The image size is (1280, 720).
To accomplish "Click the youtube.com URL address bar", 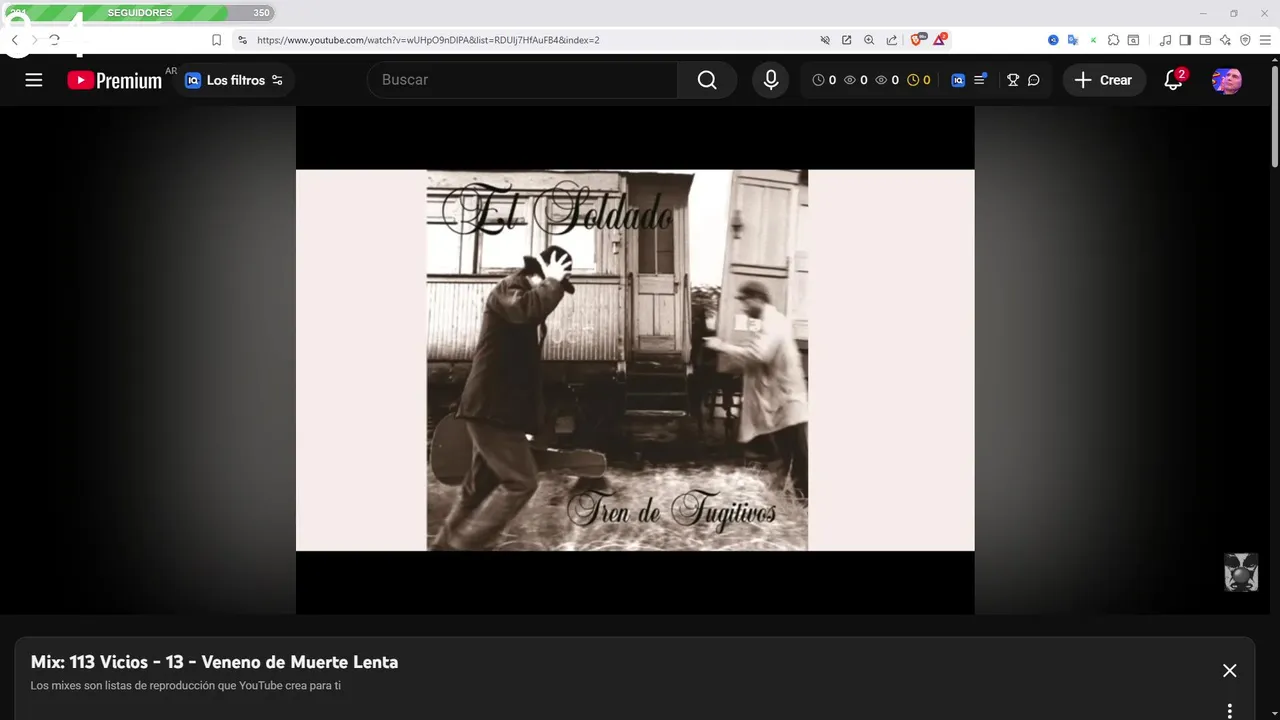I will tap(428, 40).
